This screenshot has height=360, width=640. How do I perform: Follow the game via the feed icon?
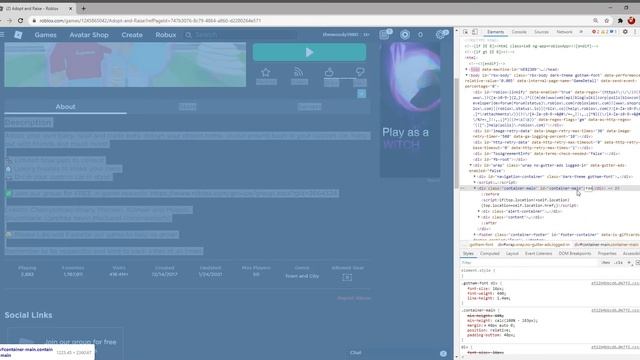299,72
